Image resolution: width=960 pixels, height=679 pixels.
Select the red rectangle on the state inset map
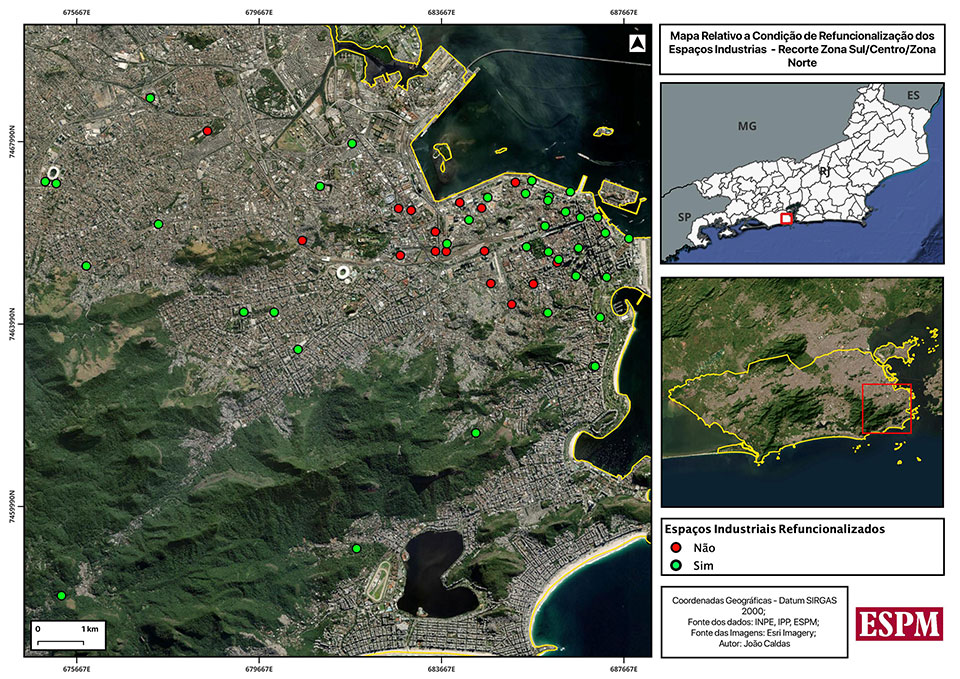coord(786,218)
